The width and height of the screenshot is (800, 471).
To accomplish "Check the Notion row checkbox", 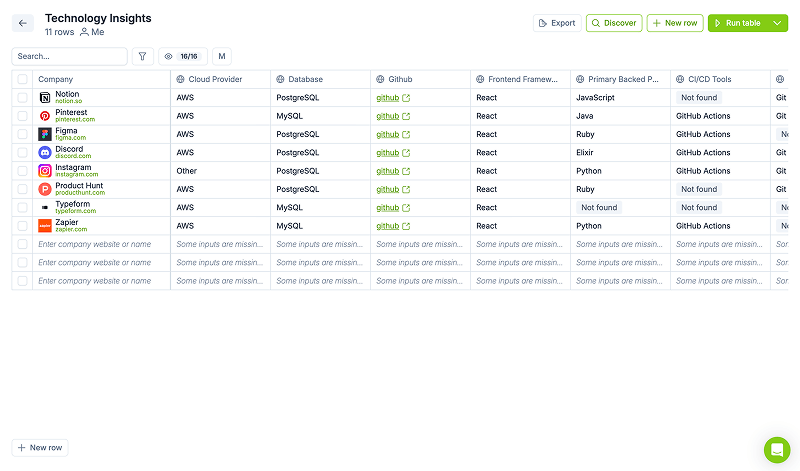I will [22, 97].
